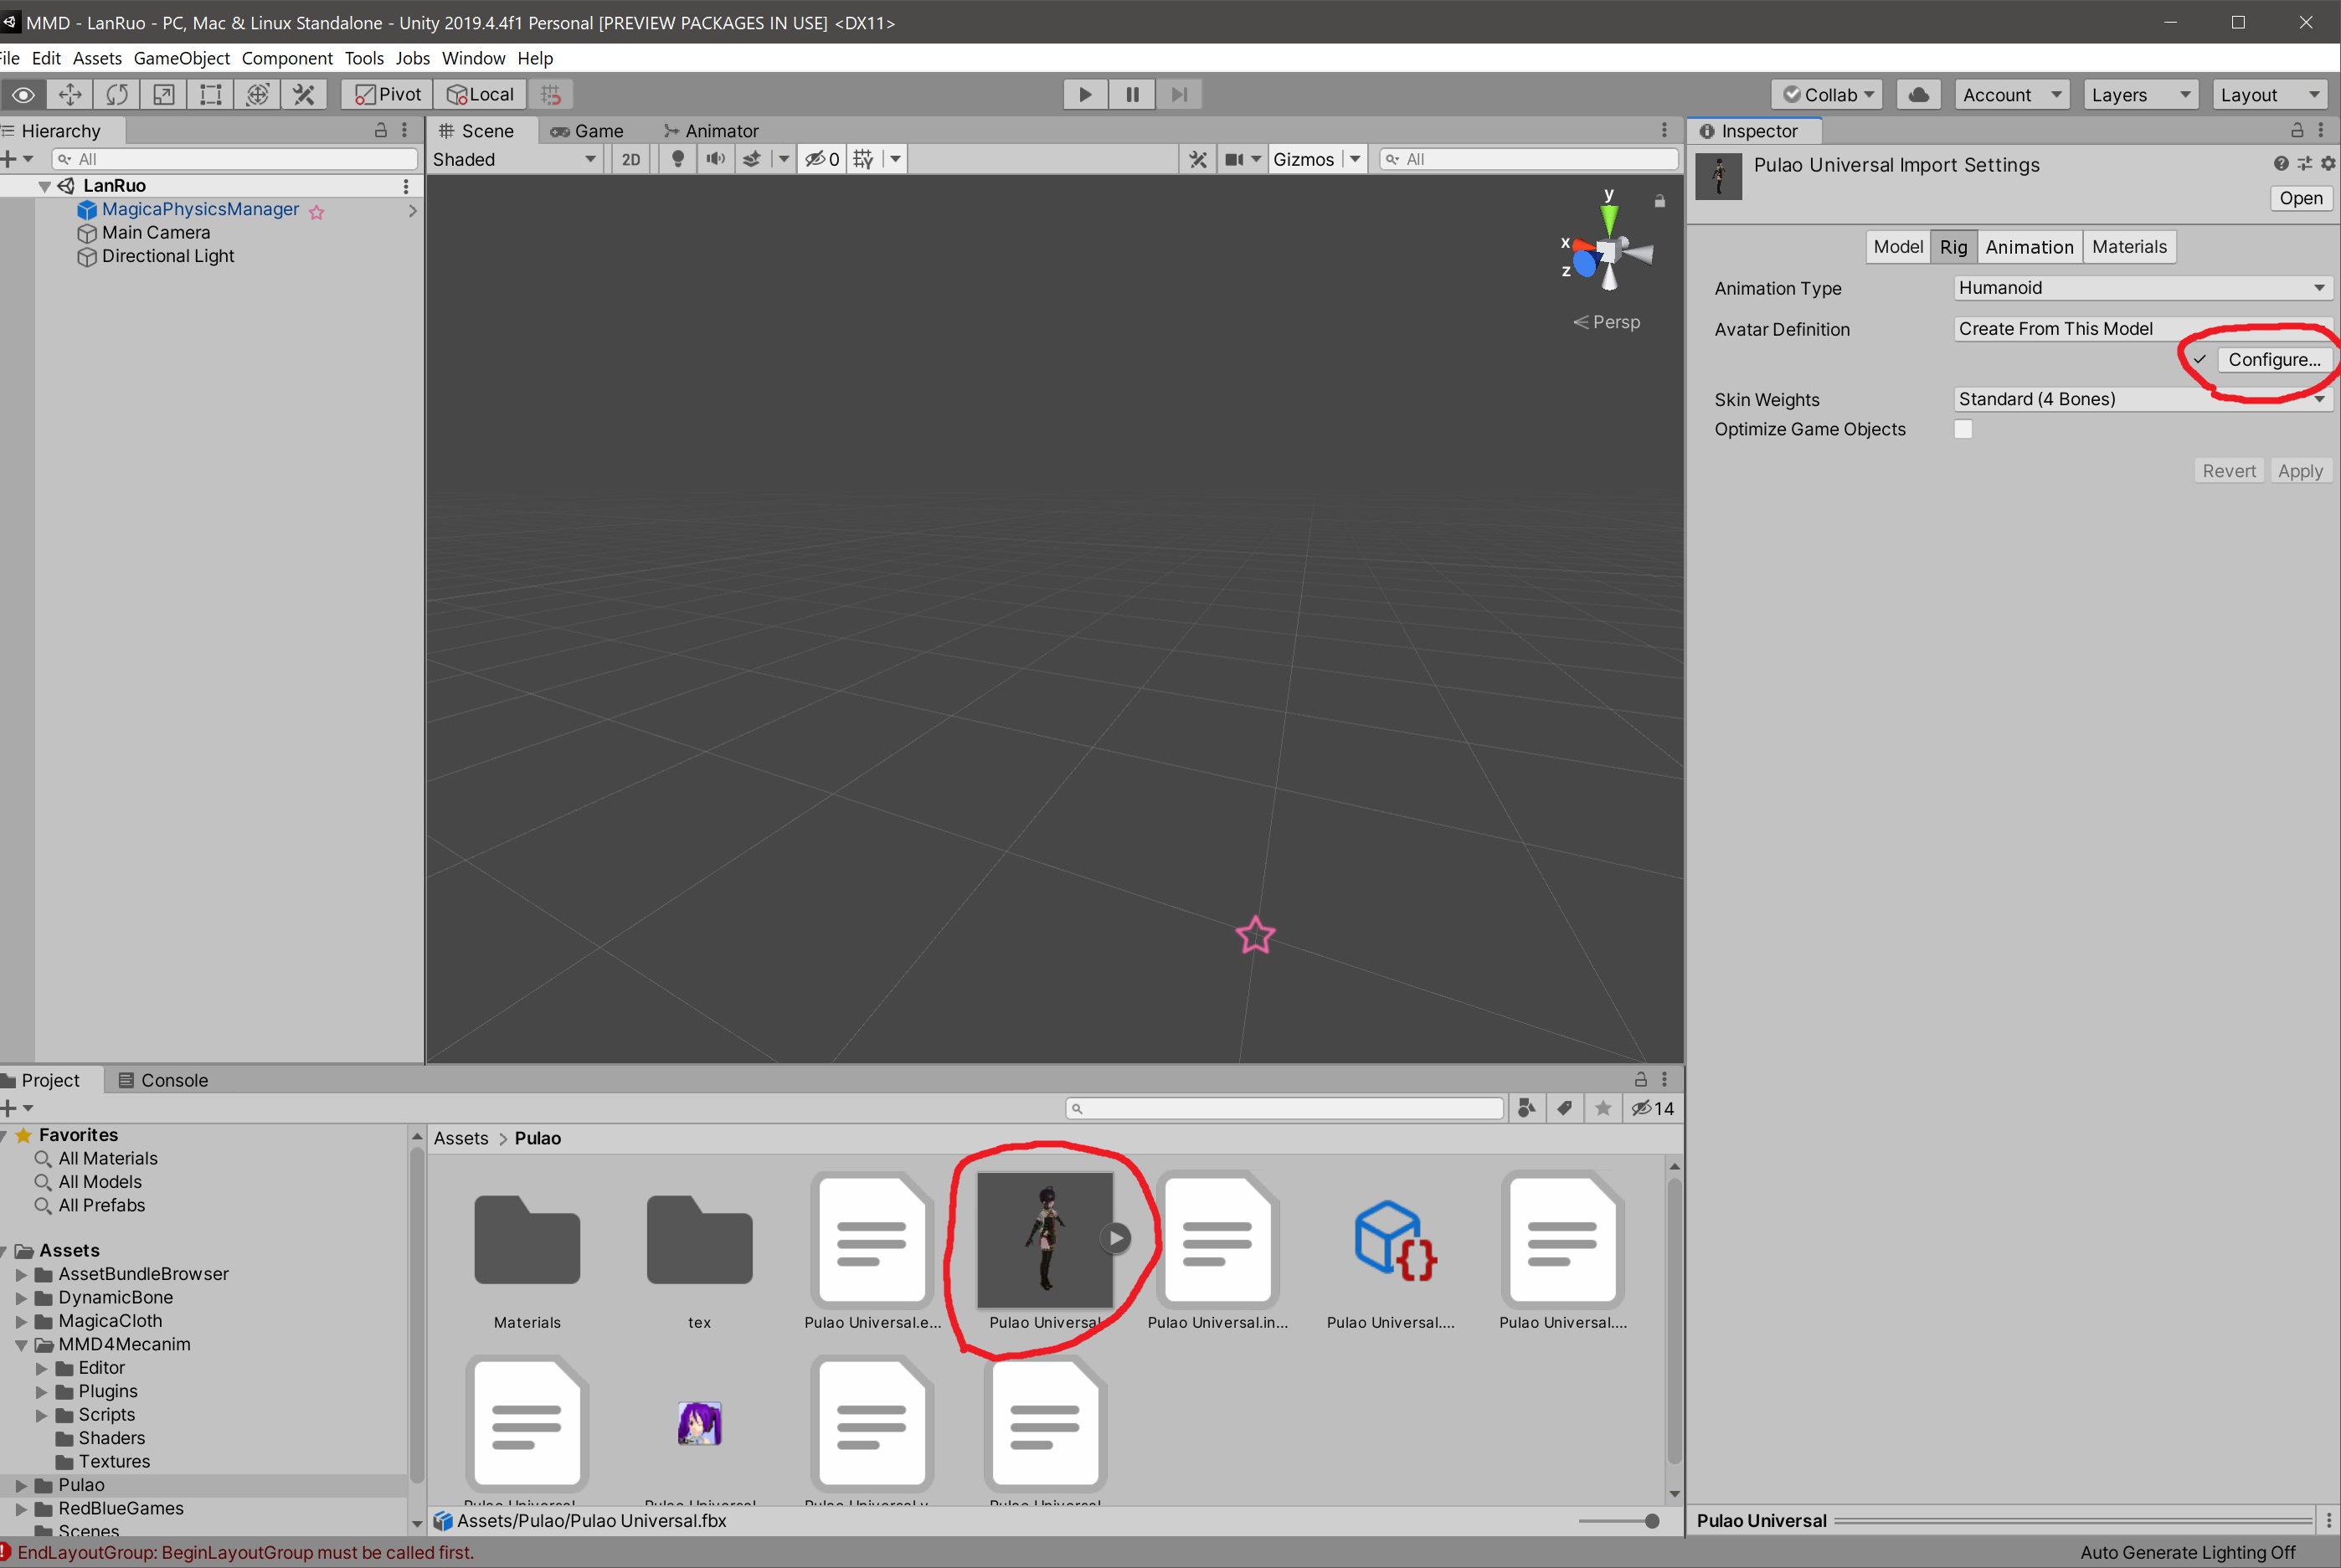Open Animation Type Humanoid dropdown

point(2141,288)
